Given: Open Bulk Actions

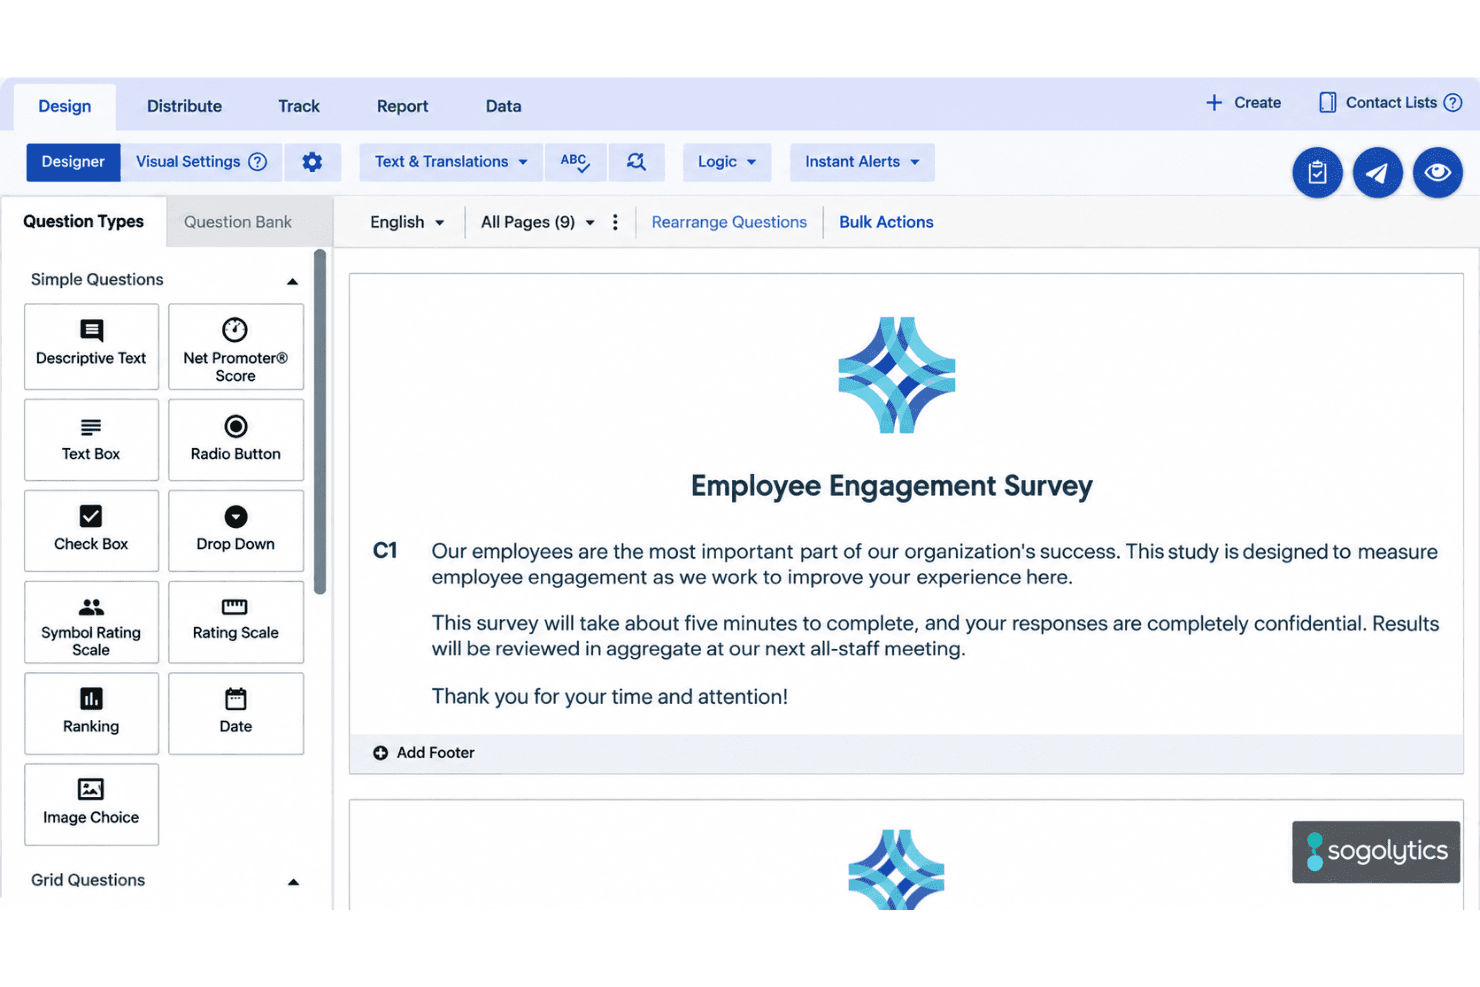Looking at the screenshot, I should (x=886, y=222).
